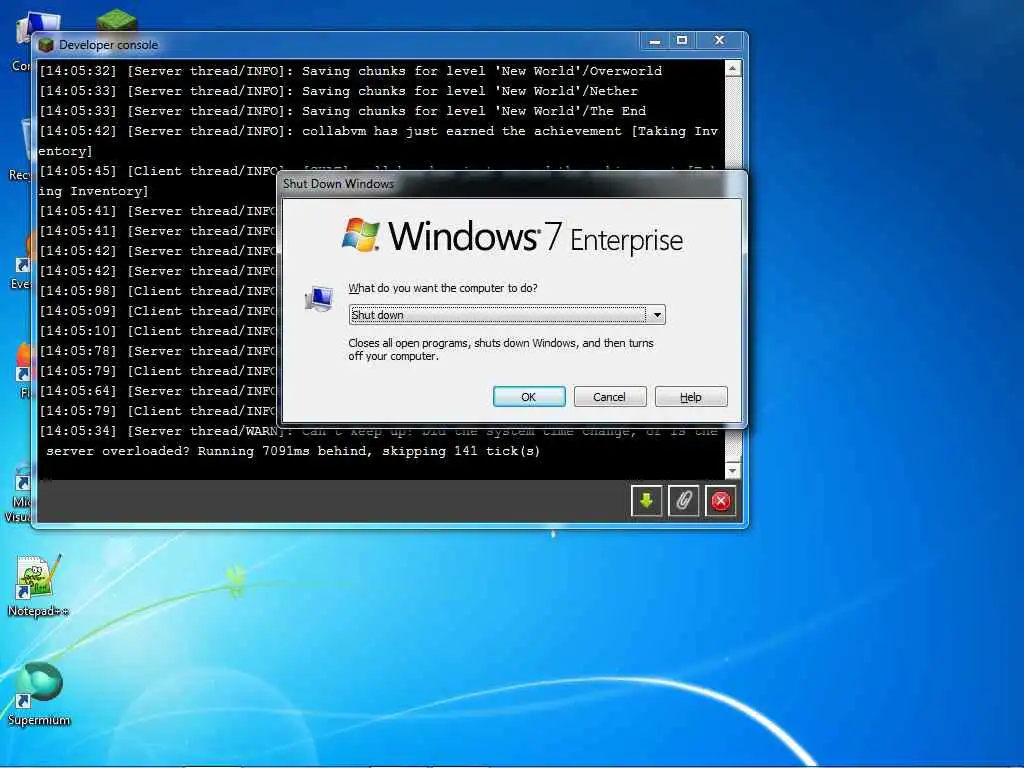The height and width of the screenshot is (768, 1024).
Task: Click Help in Shut Down Windows dialog
Action: (690, 396)
